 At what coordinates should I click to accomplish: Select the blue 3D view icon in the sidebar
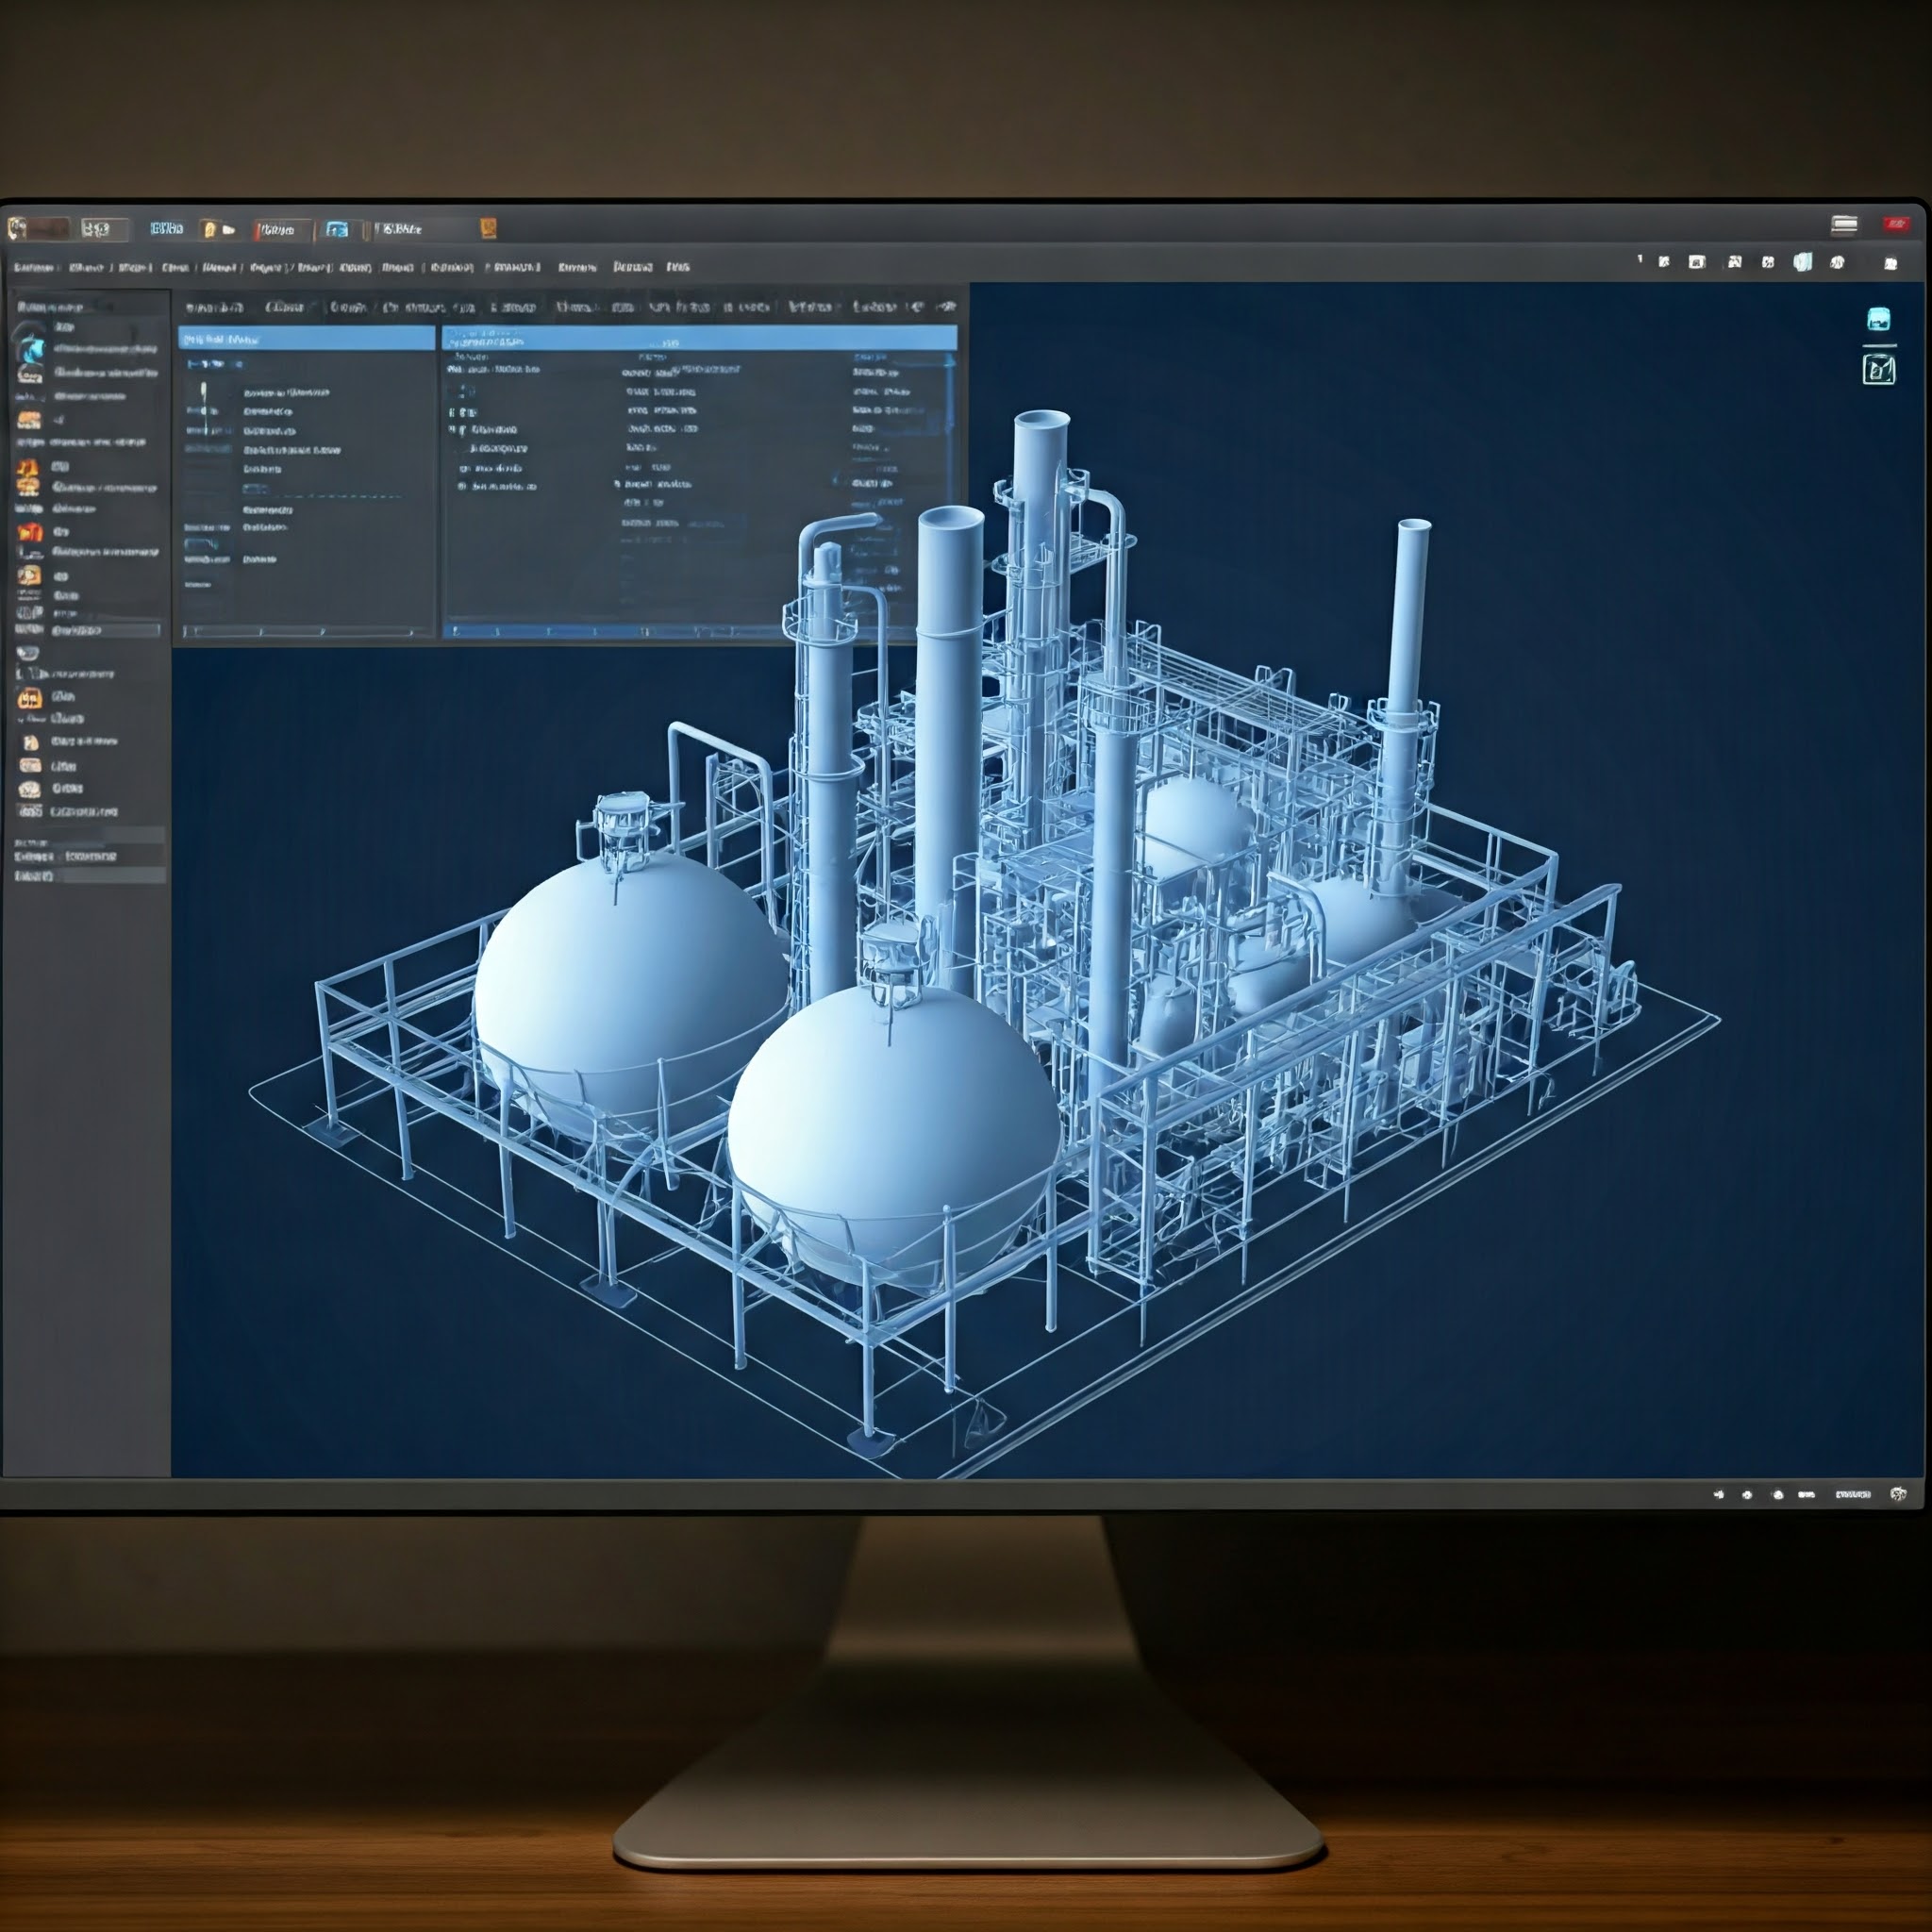pyautogui.click(x=30, y=350)
